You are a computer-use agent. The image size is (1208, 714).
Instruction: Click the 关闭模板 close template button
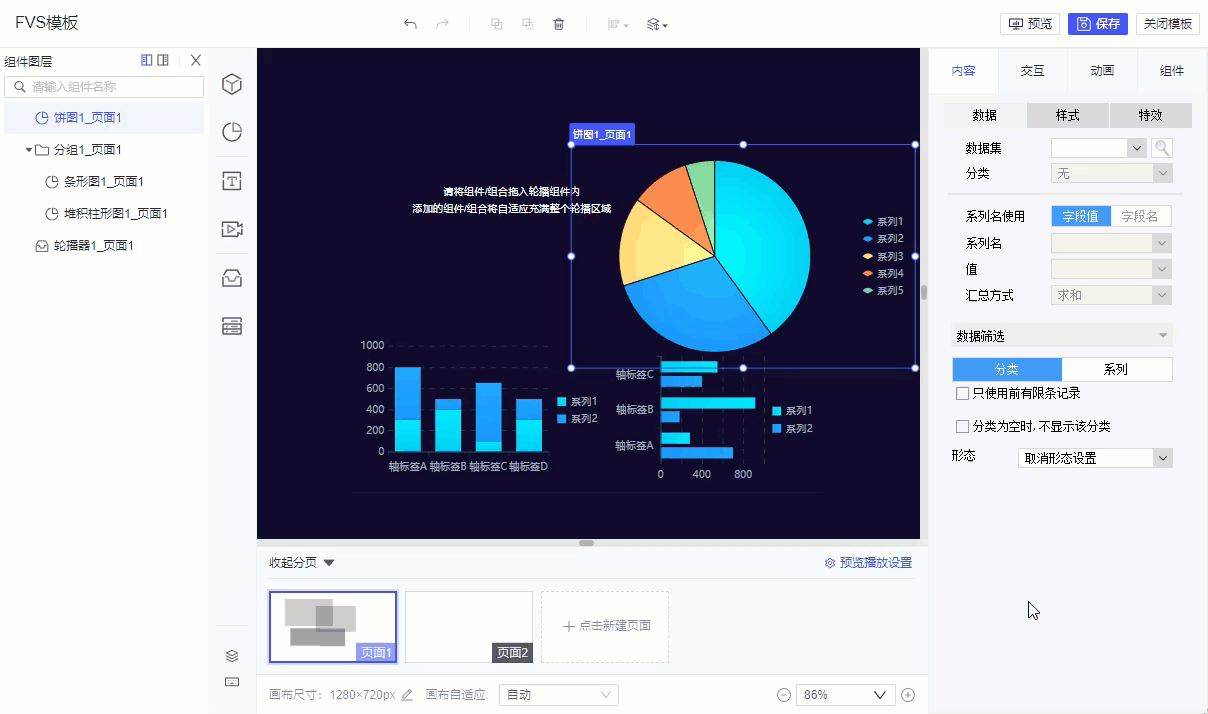click(1168, 24)
